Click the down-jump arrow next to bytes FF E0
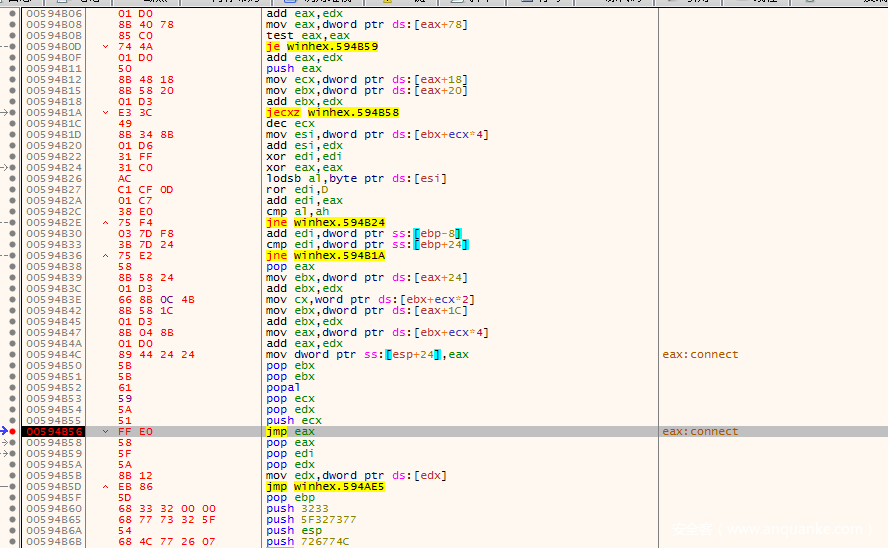The width and height of the screenshot is (888, 548). tap(106, 432)
